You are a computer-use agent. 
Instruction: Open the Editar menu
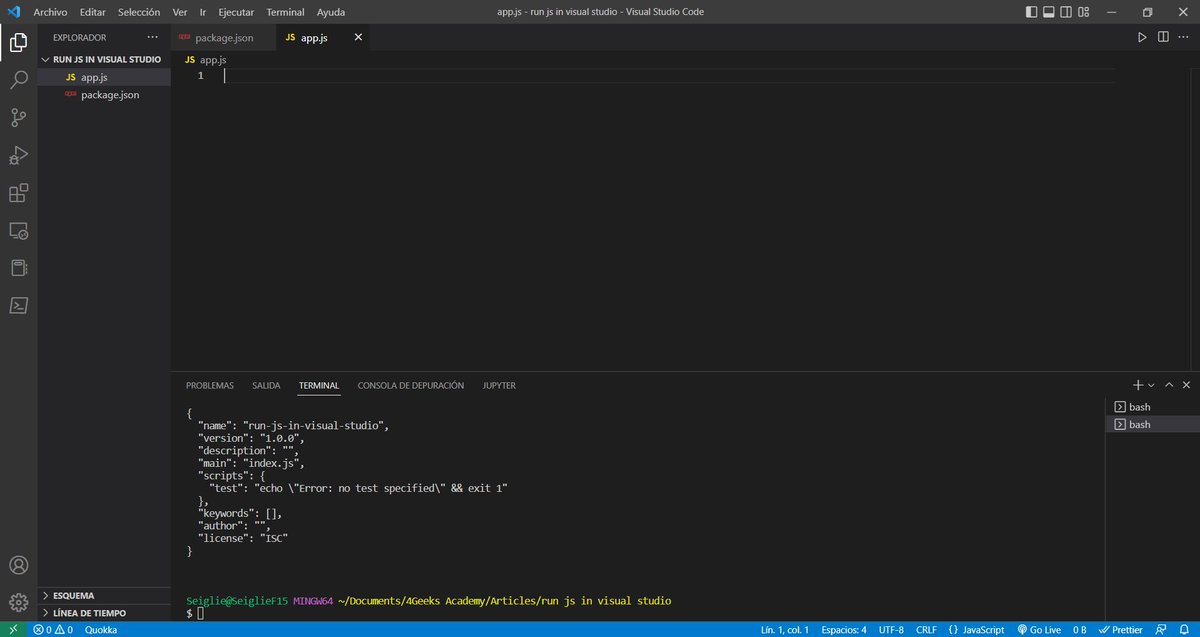click(x=93, y=12)
